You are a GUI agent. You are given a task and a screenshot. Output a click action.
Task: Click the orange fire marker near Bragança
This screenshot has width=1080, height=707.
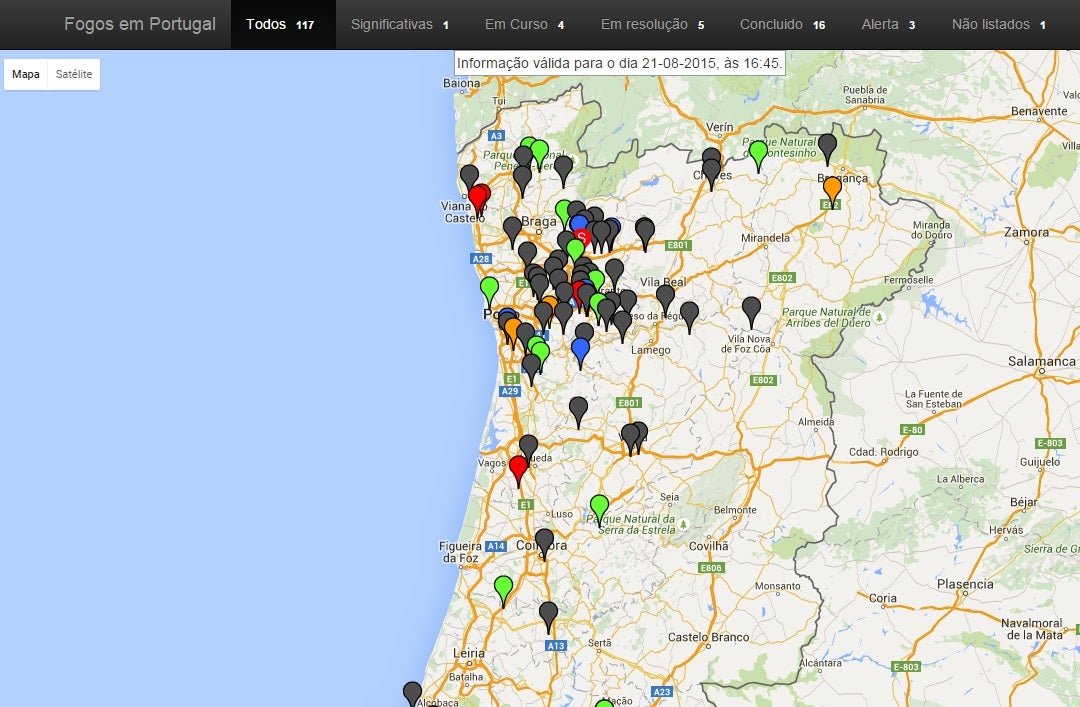pos(832,187)
